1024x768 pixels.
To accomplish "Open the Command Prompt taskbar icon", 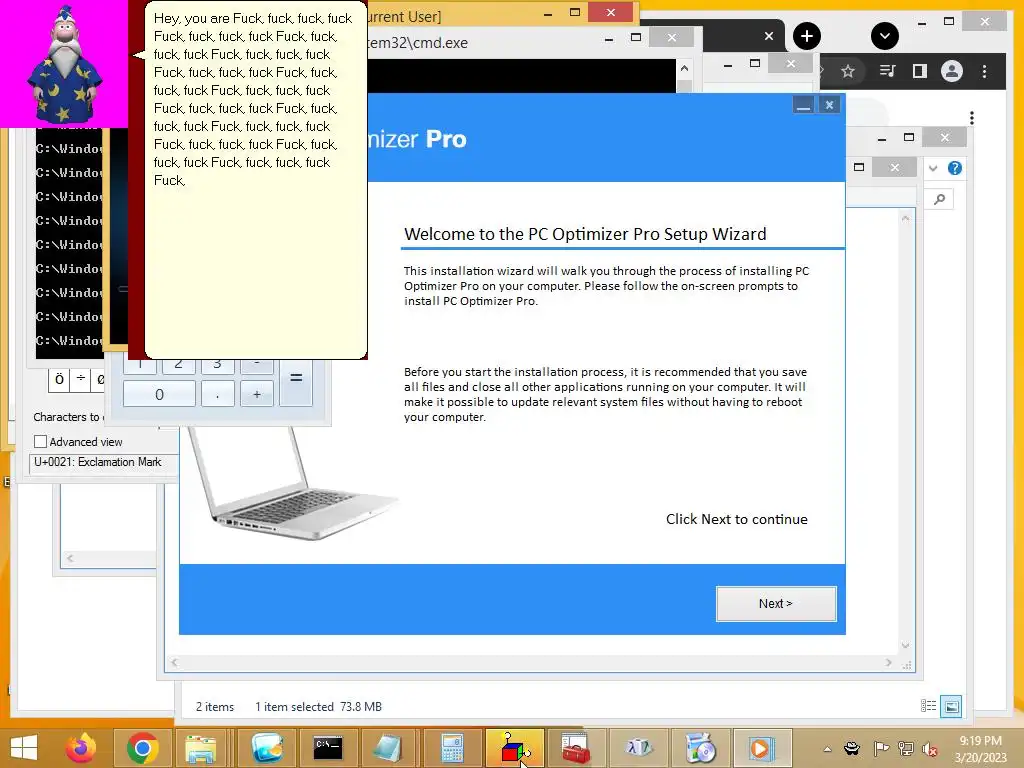I will point(328,748).
